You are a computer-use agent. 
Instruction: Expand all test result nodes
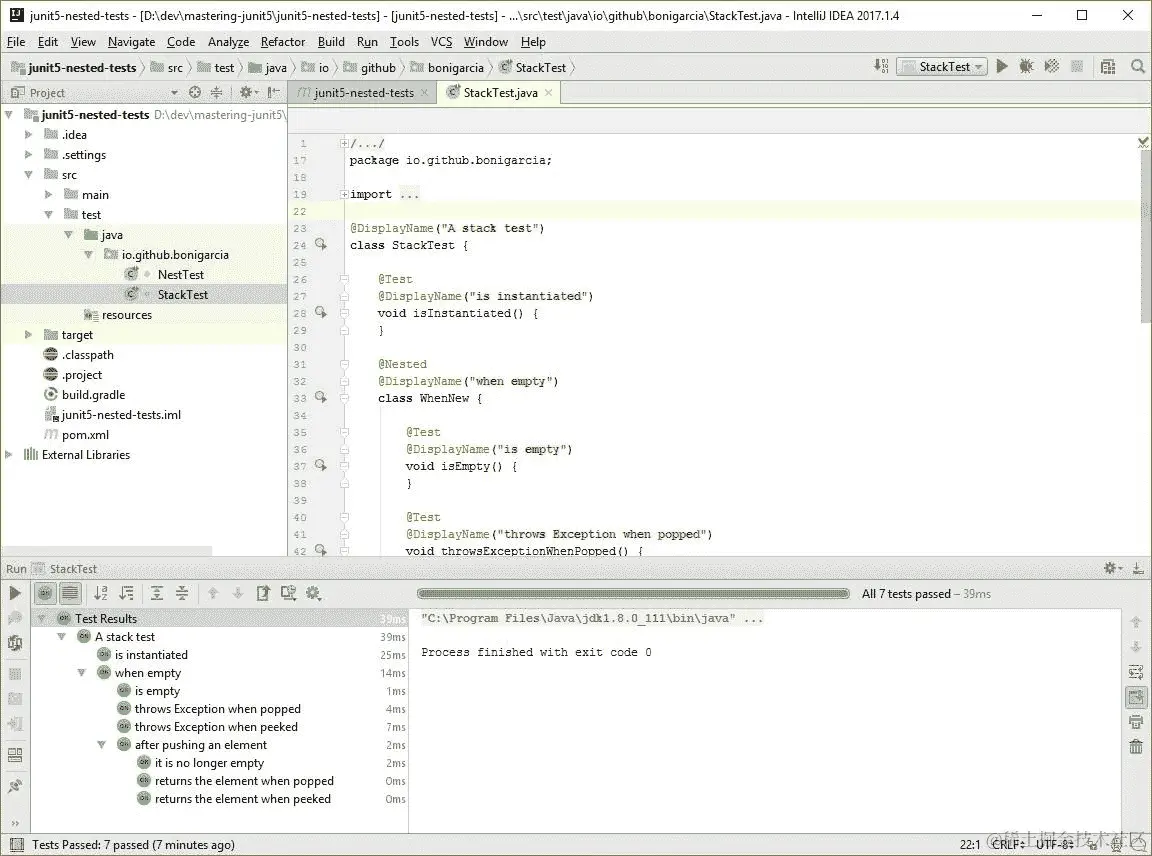[156, 593]
